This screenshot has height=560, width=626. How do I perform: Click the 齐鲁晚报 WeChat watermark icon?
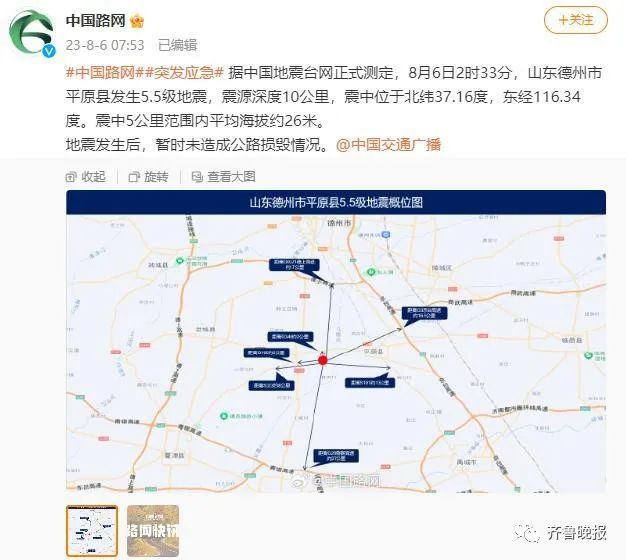pos(527,532)
